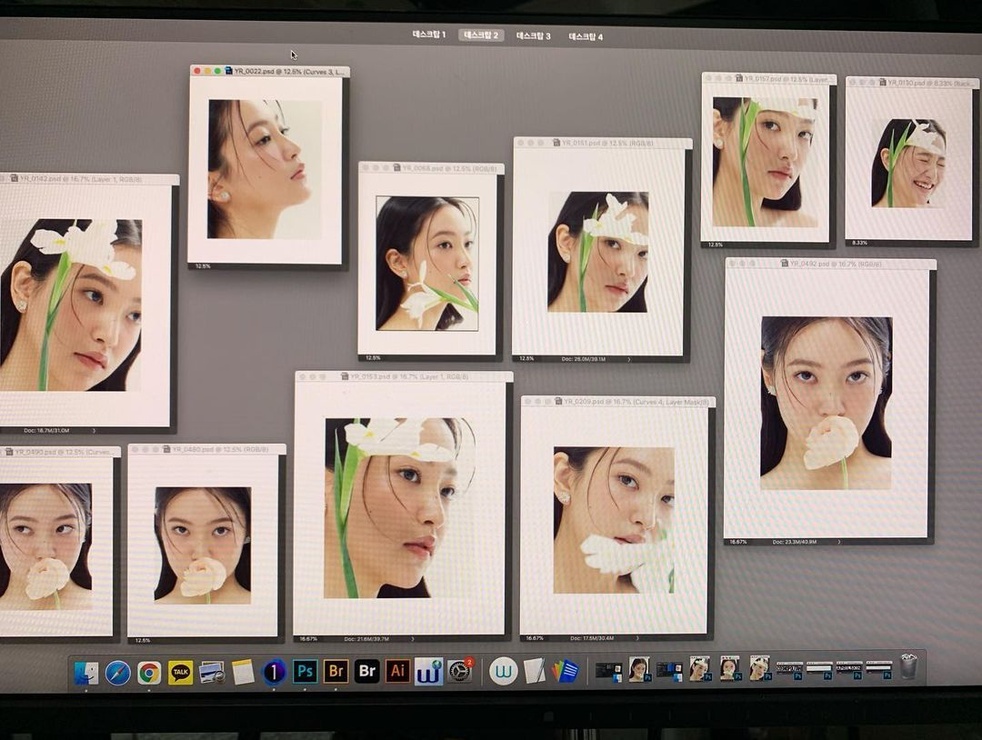The width and height of the screenshot is (982, 740).
Task: Open Adobe Photoshop from the dock
Action: tap(305, 672)
